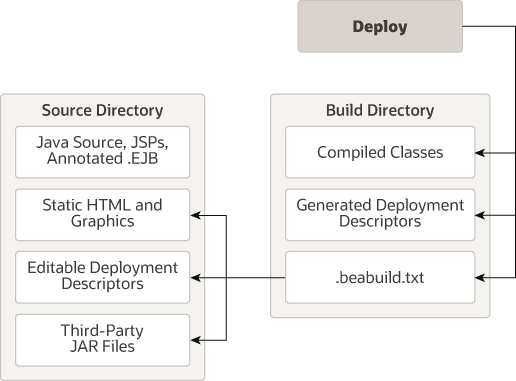Viewport: 516px width, 381px height.
Task: Click arrowhead pointing into Editable Deployment Descriptors
Action: pyautogui.click(x=196, y=277)
